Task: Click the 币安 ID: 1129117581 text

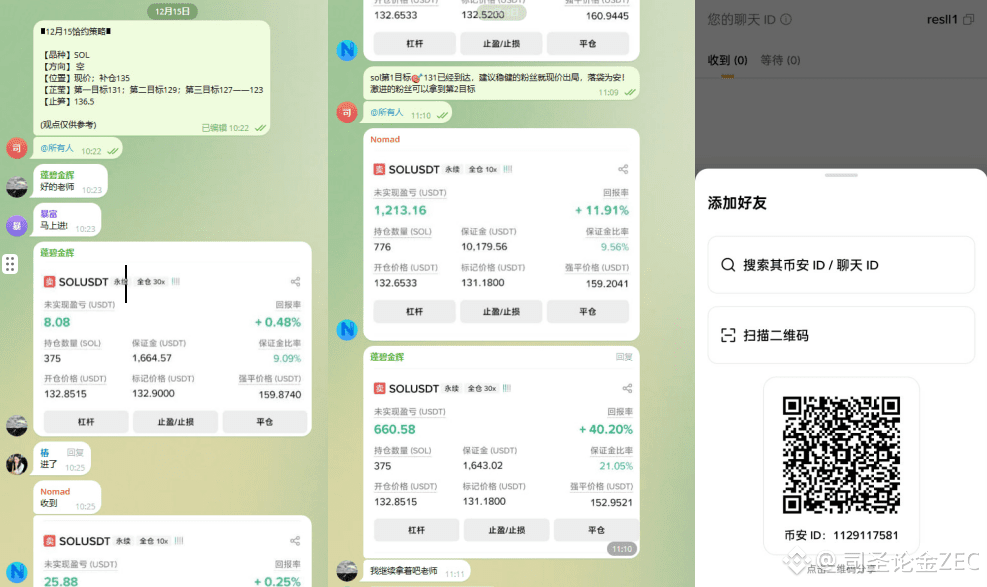Action: click(841, 535)
